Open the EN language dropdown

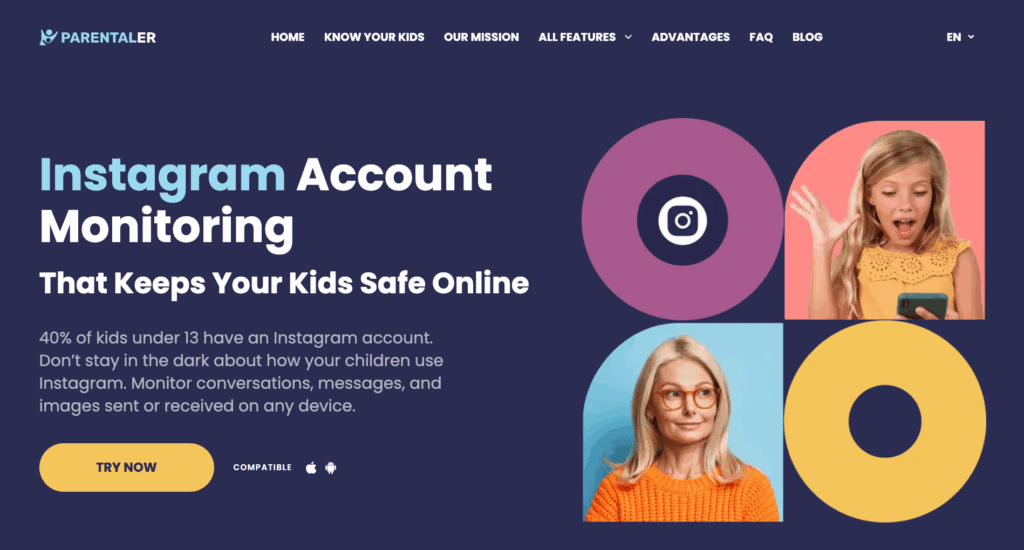click(960, 37)
